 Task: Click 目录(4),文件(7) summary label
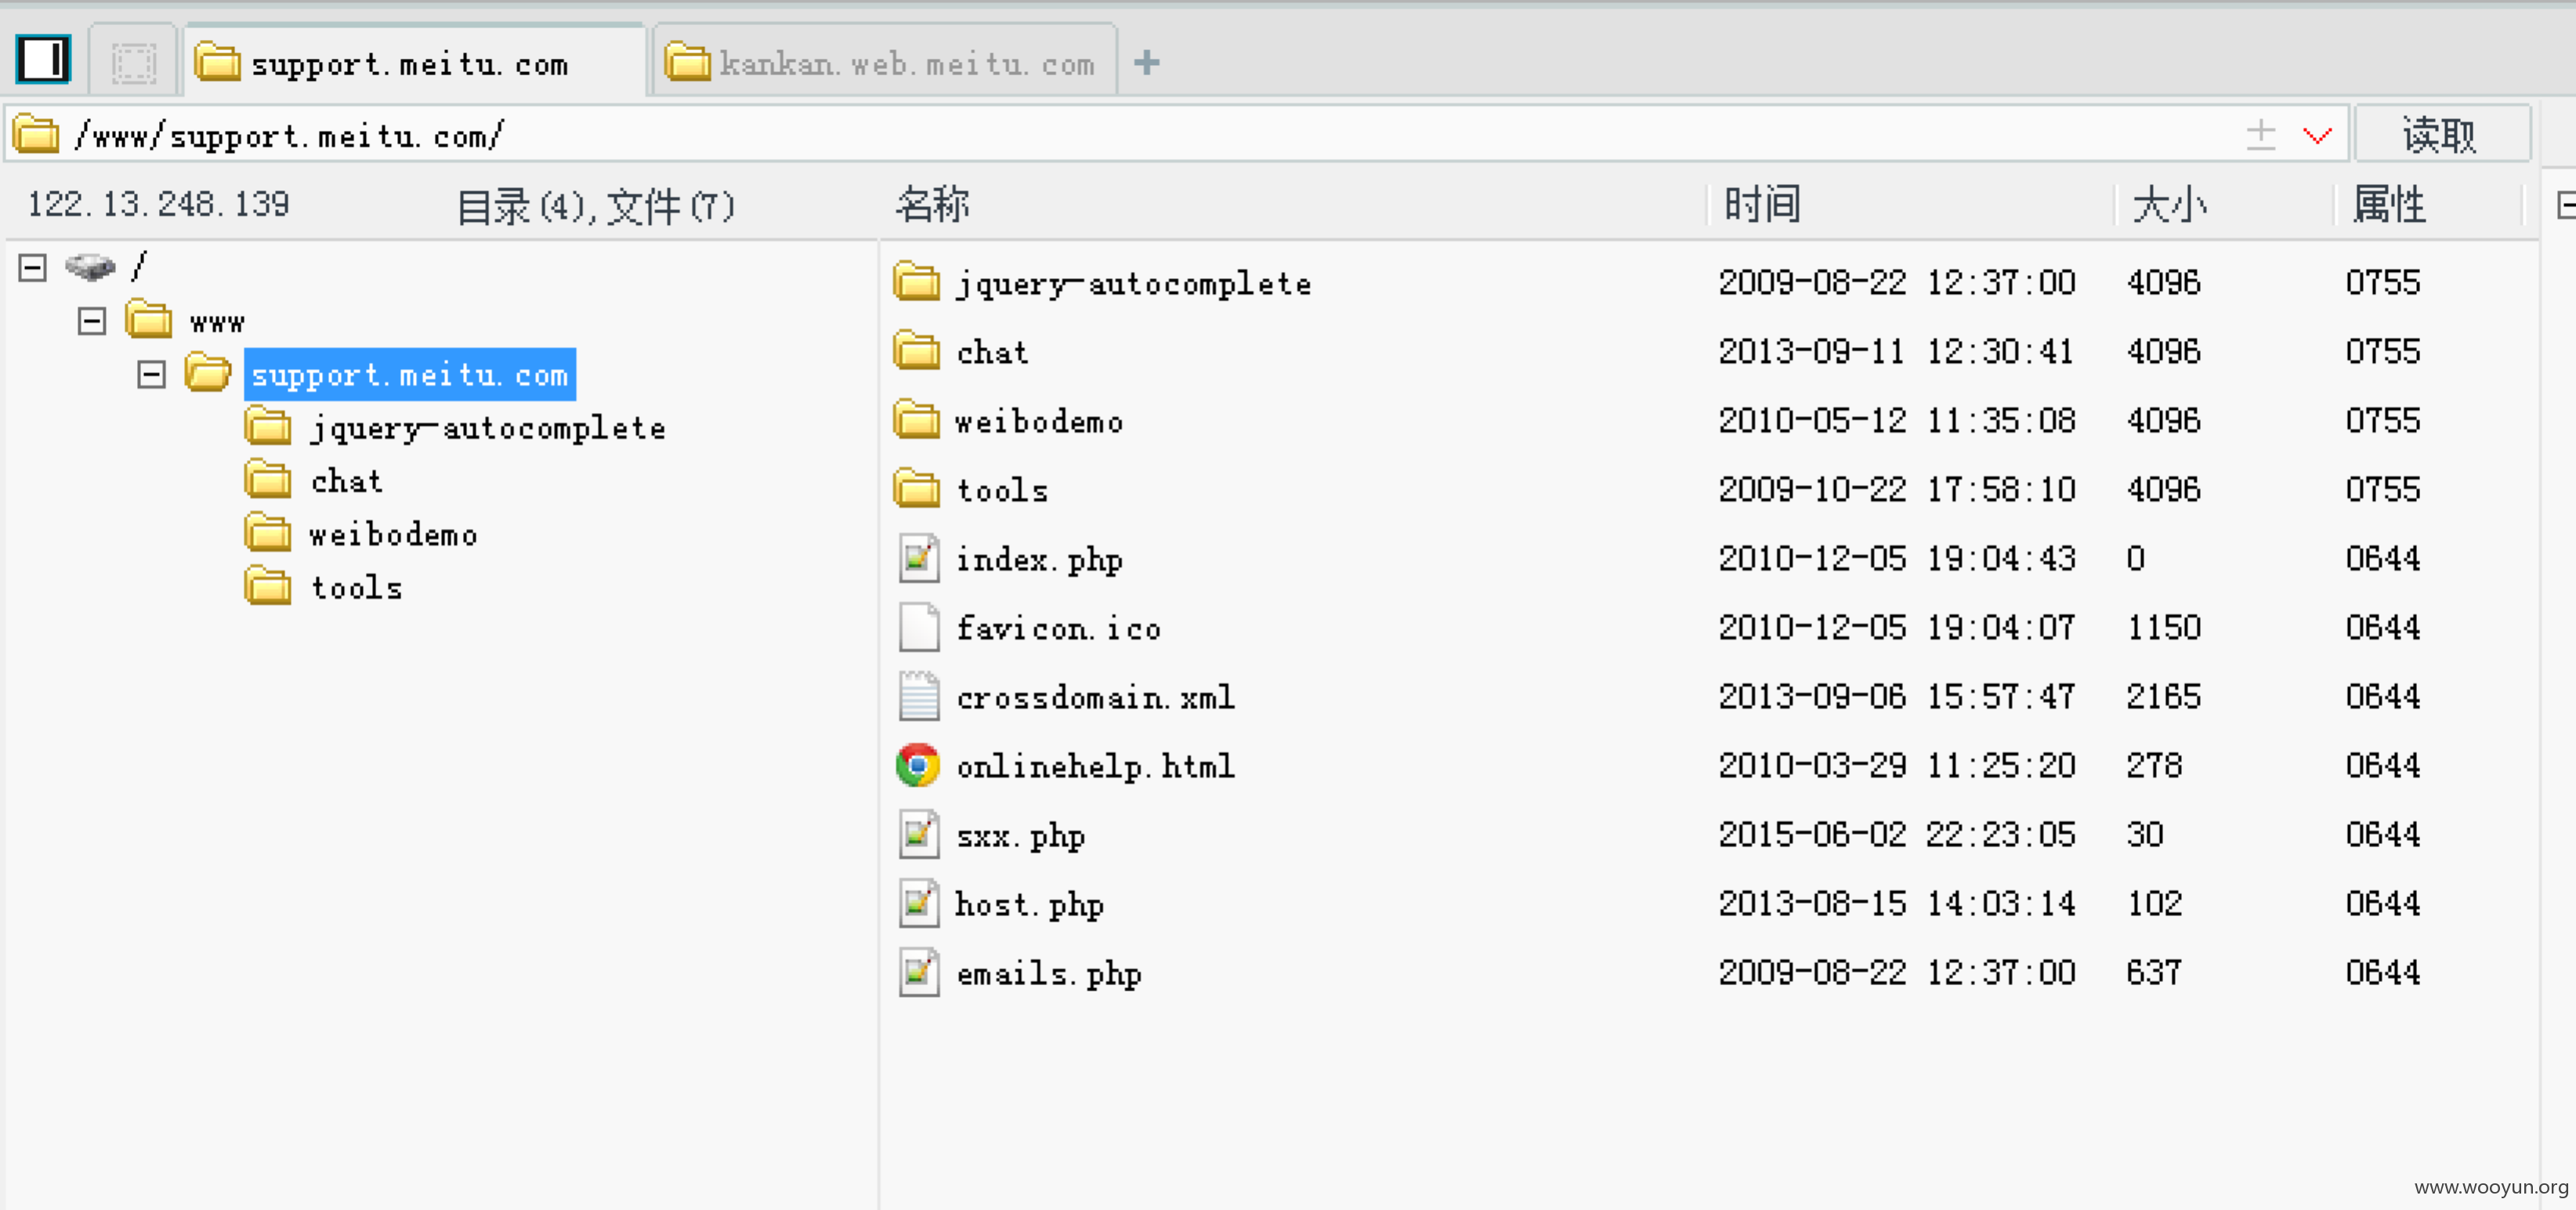[x=595, y=206]
